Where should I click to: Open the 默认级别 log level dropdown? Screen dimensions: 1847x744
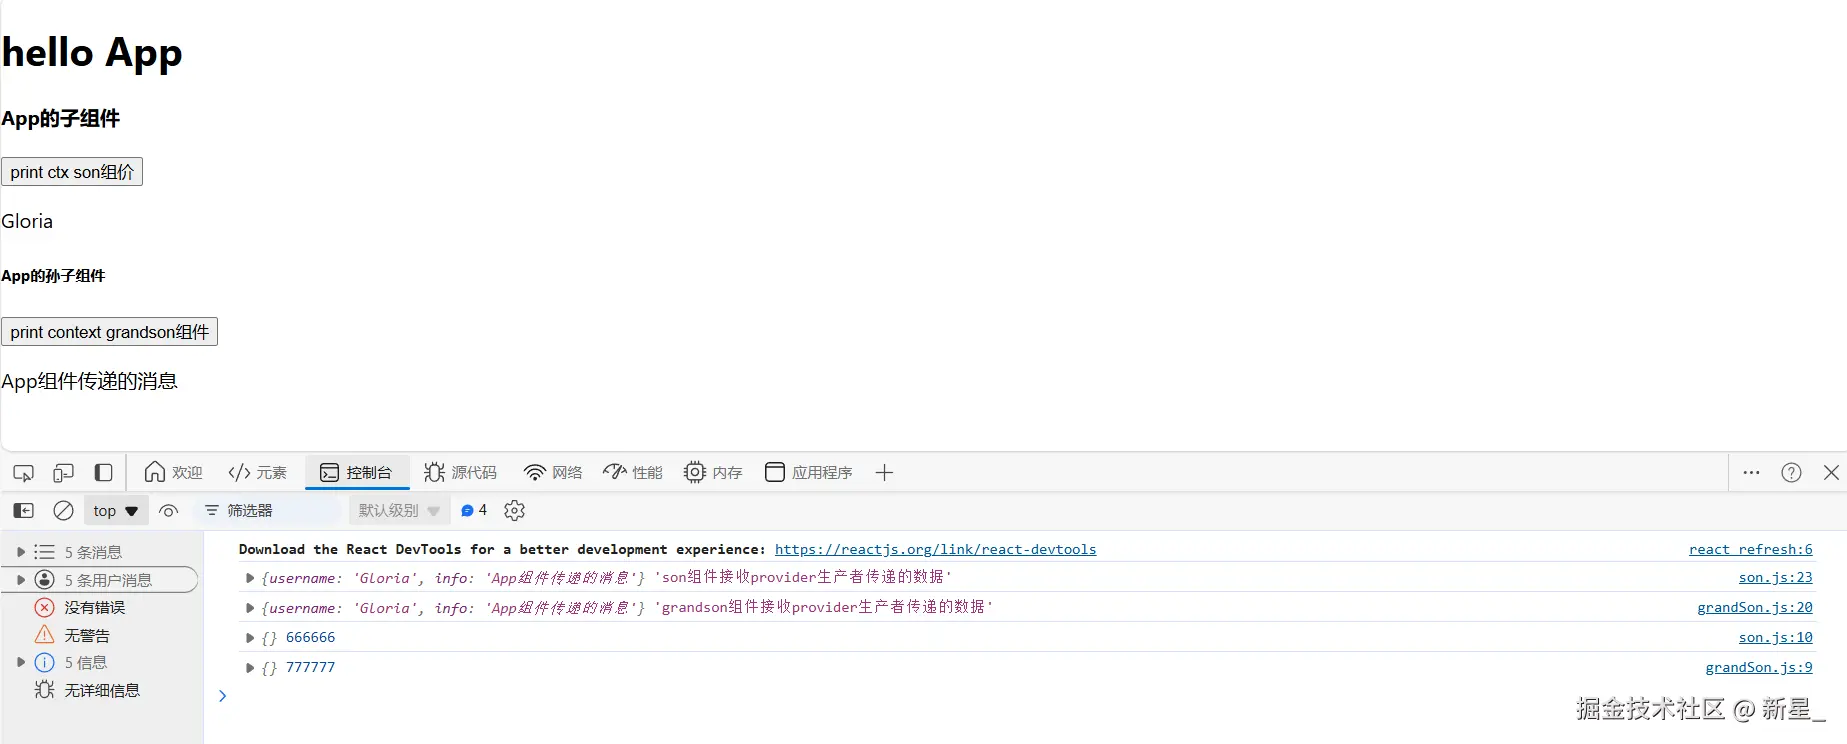[399, 511]
